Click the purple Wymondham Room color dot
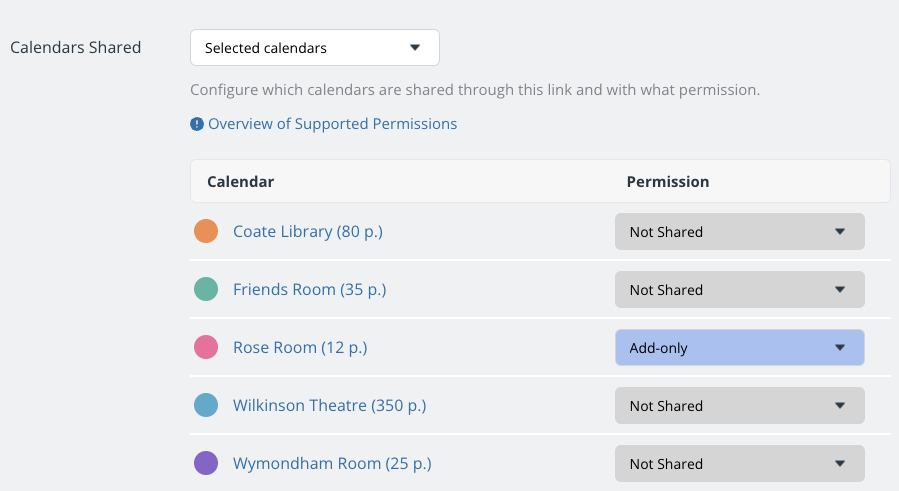This screenshot has width=899, height=491. click(x=206, y=463)
